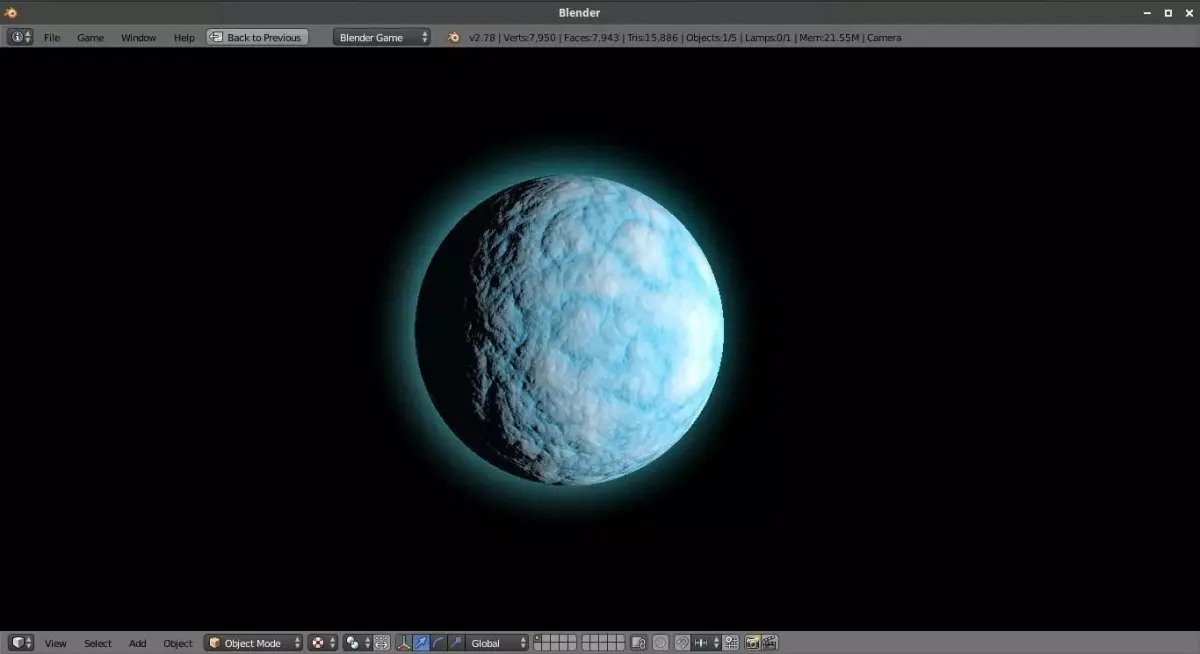This screenshot has width=1200, height=654.
Task: Open the Add menu in the viewport header
Action: [138, 643]
